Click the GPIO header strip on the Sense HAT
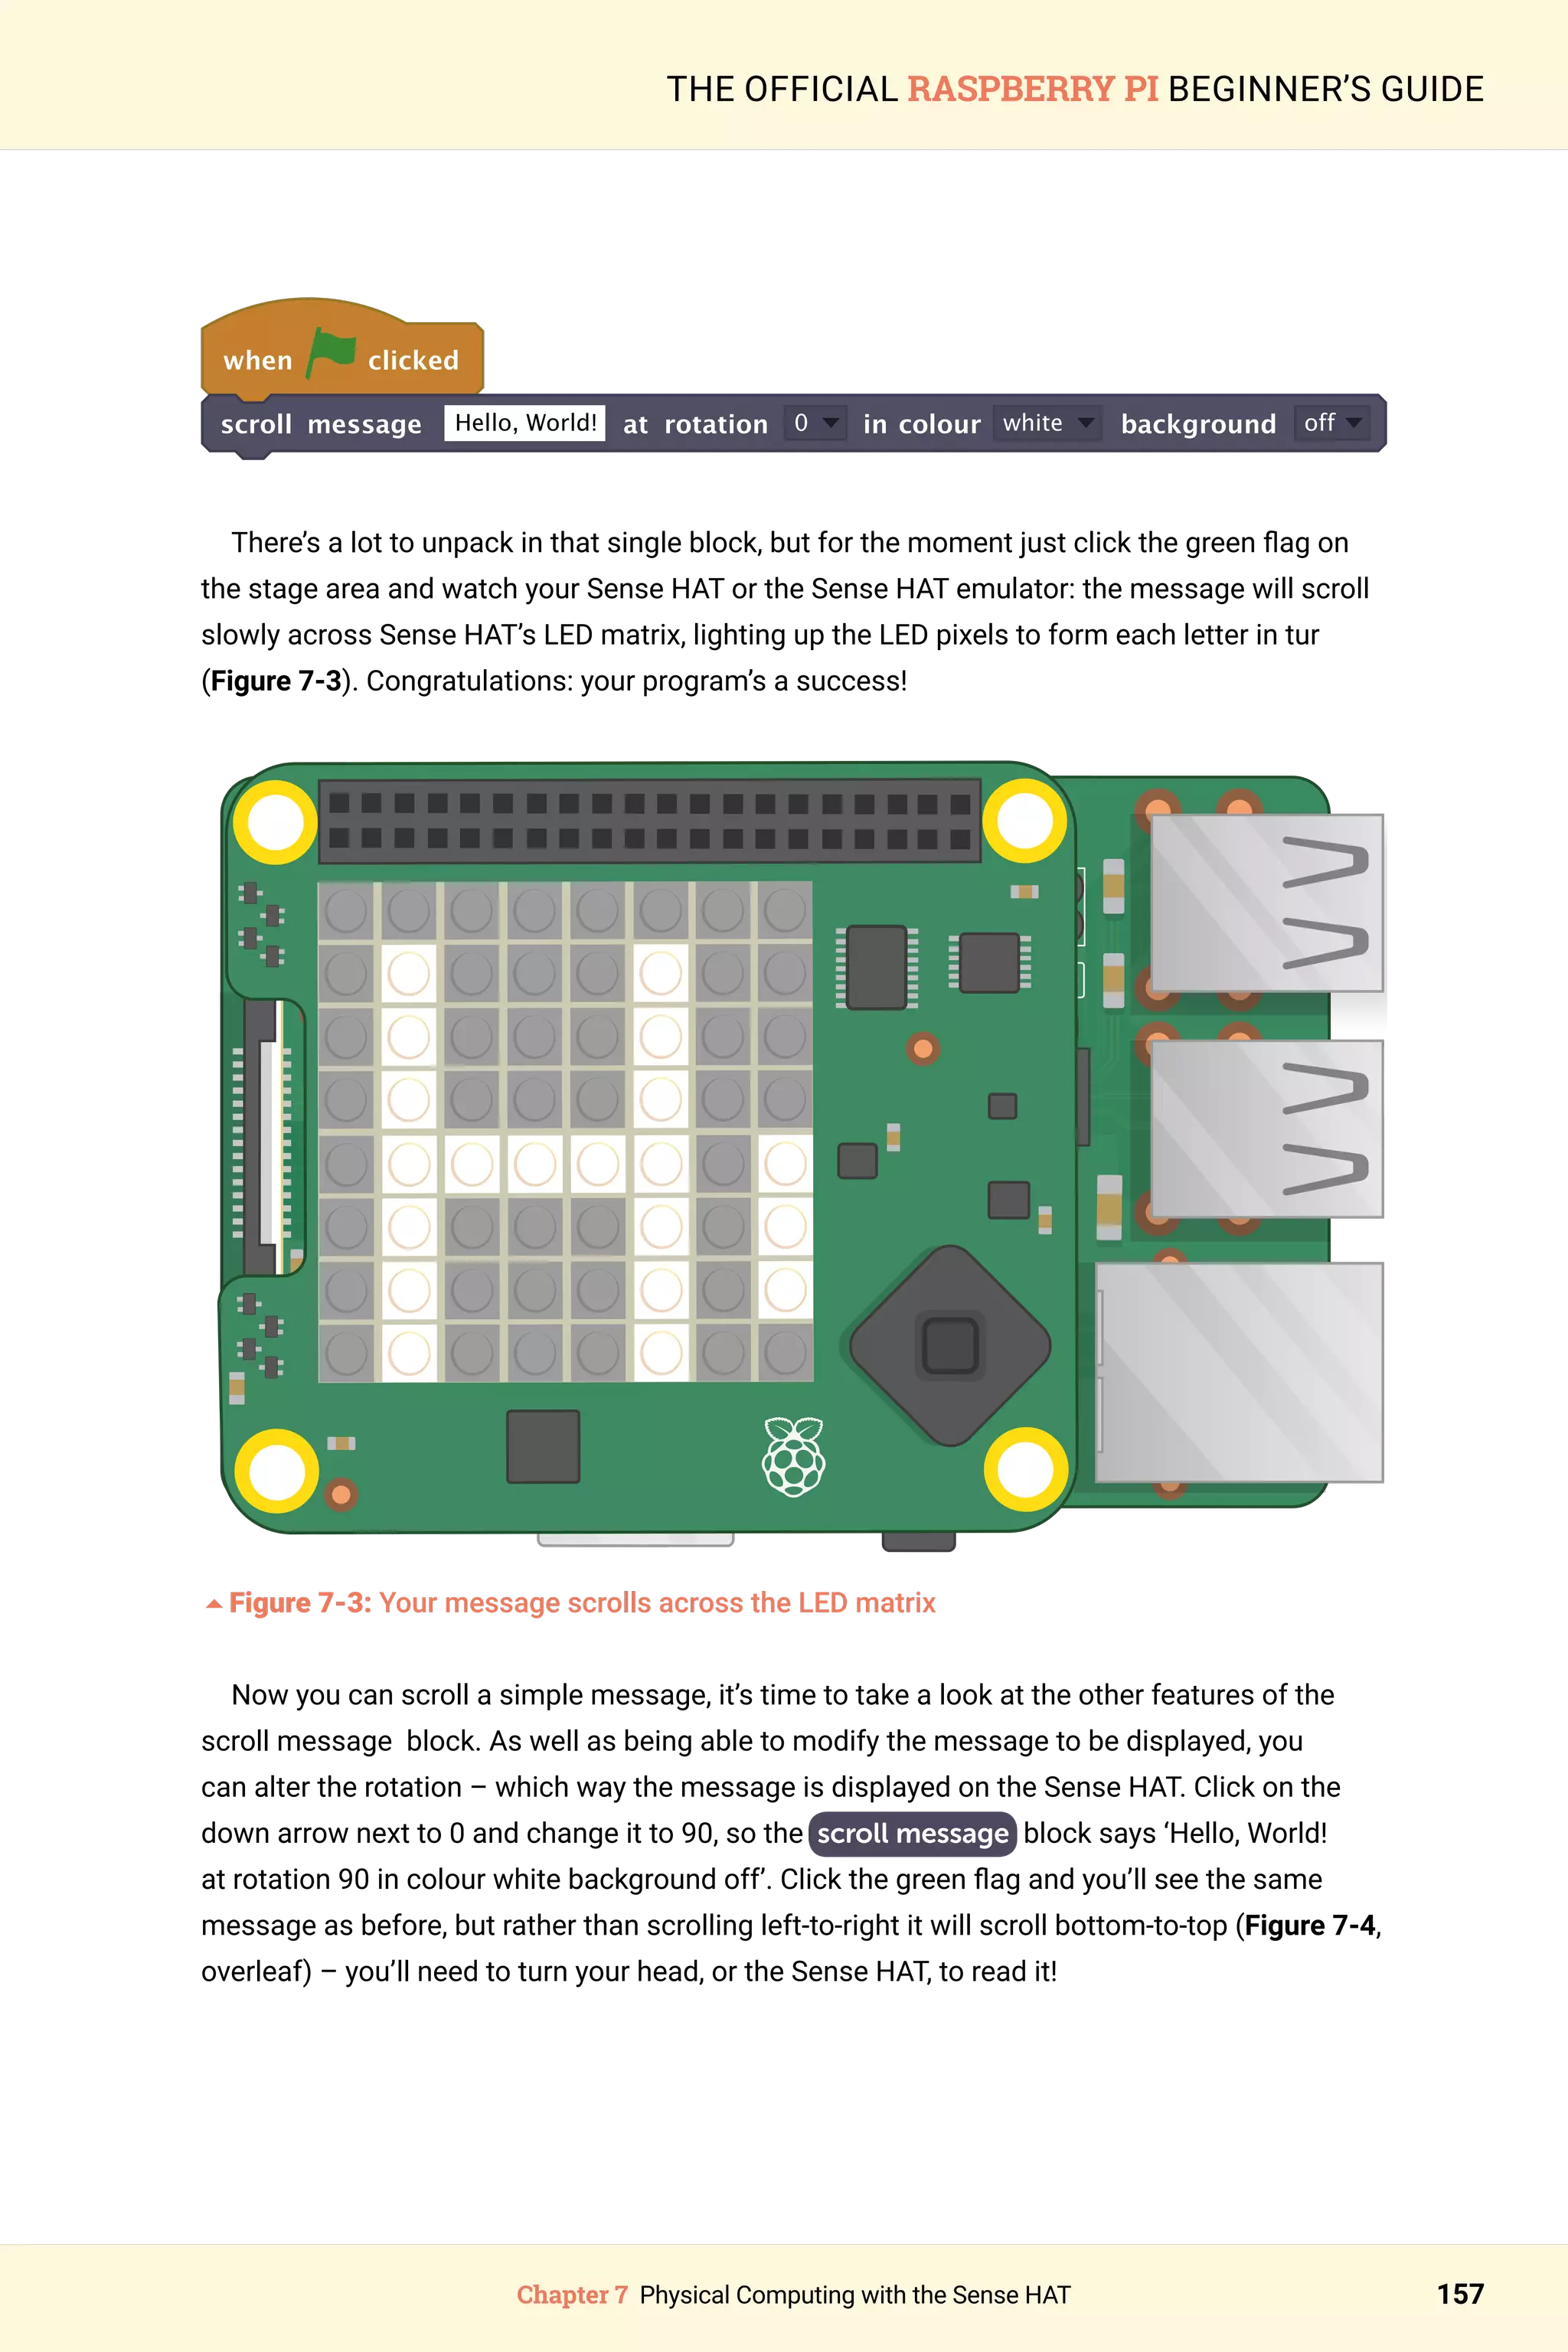1568x2352 pixels. (x=650, y=820)
